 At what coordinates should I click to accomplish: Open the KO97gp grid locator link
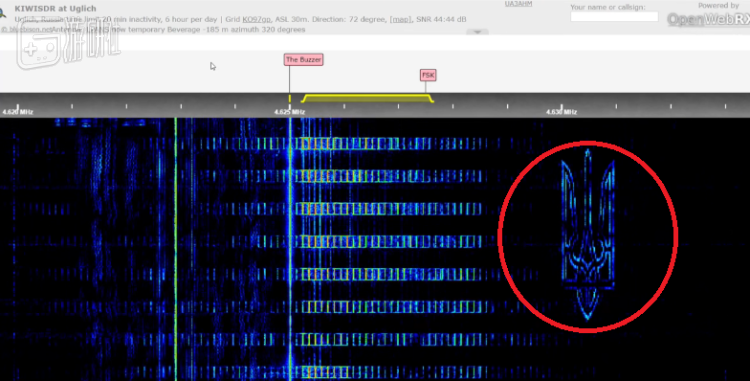tap(256, 20)
